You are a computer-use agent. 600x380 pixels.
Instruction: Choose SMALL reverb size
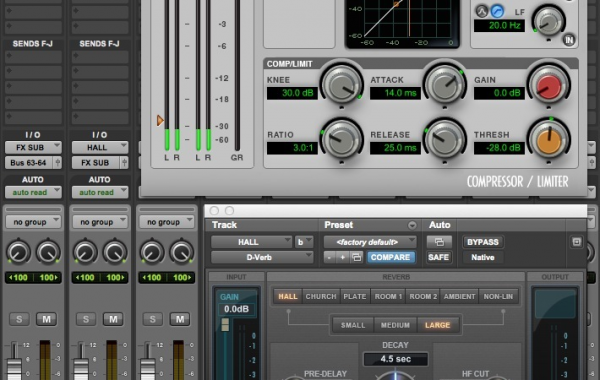[353, 325]
